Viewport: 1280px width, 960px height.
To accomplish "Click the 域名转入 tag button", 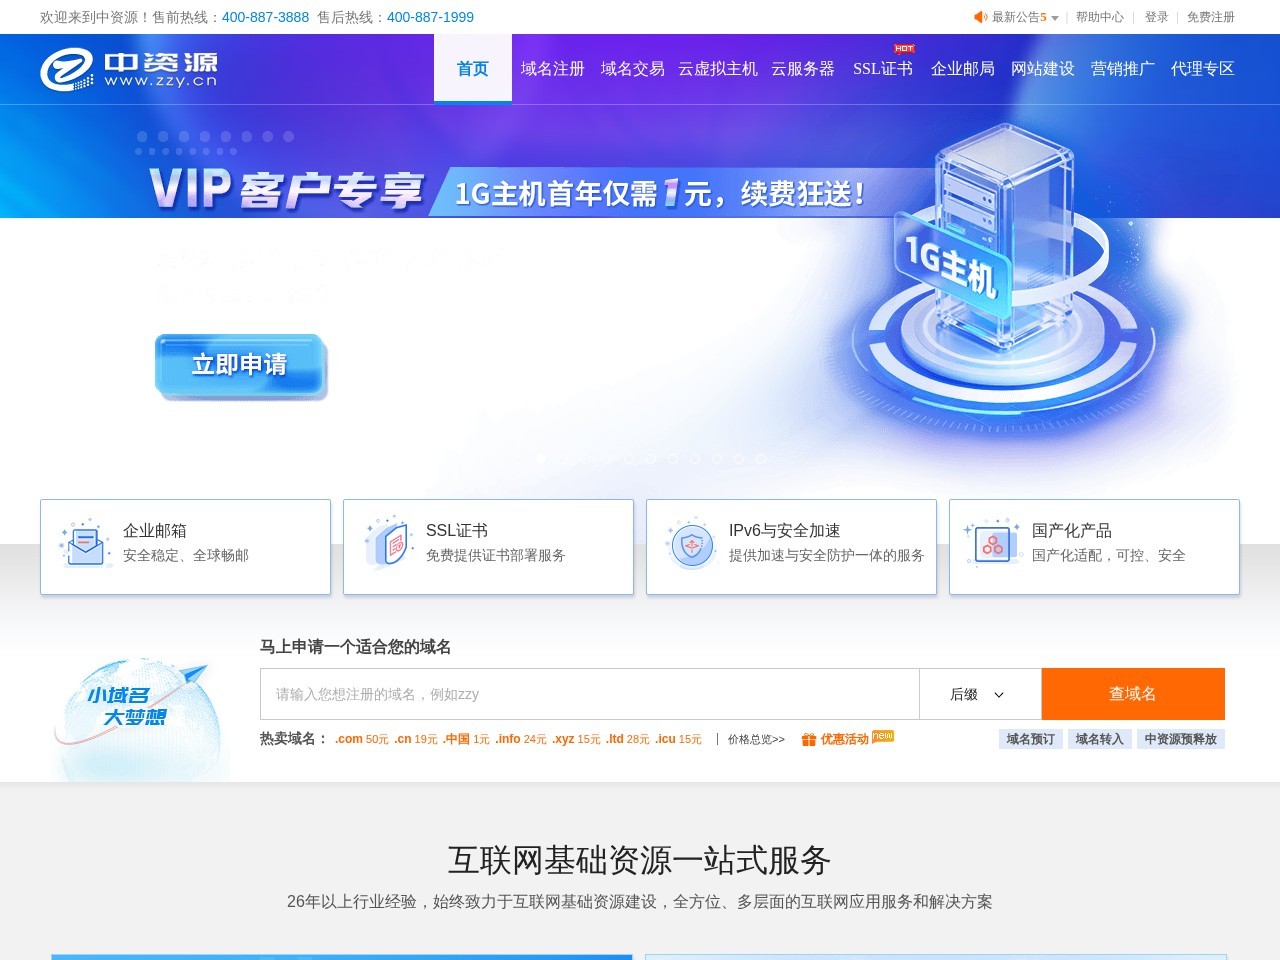I will click(x=1099, y=739).
